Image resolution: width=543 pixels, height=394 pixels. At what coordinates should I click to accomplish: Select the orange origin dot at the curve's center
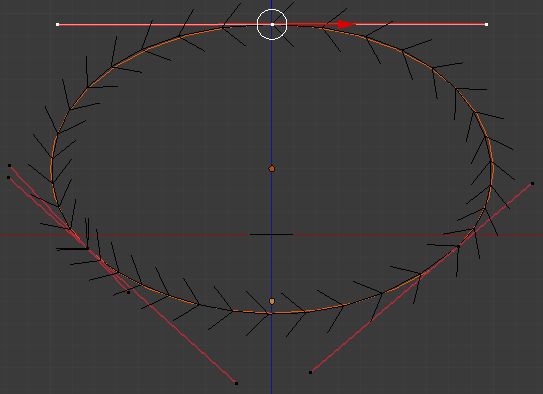coord(272,169)
